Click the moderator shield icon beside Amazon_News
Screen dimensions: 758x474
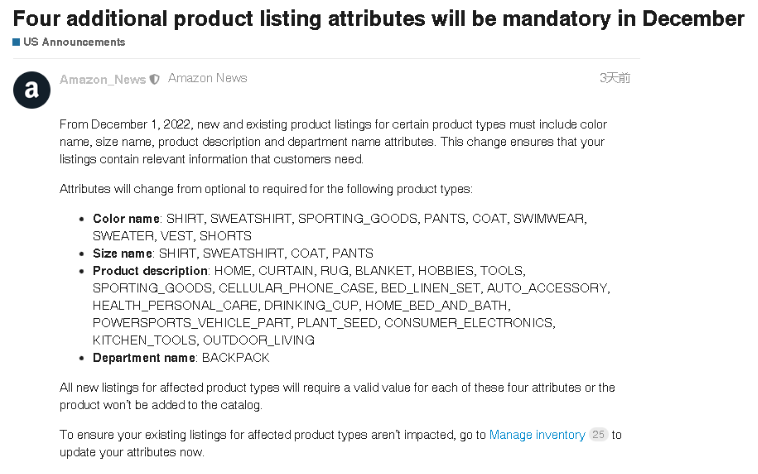(x=154, y=79)
